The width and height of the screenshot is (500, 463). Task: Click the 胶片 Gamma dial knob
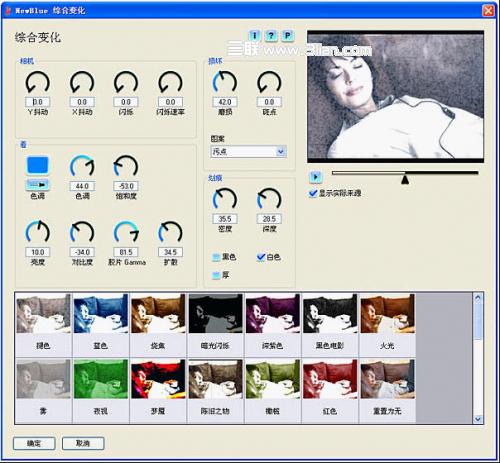click(x=126, y=232)
